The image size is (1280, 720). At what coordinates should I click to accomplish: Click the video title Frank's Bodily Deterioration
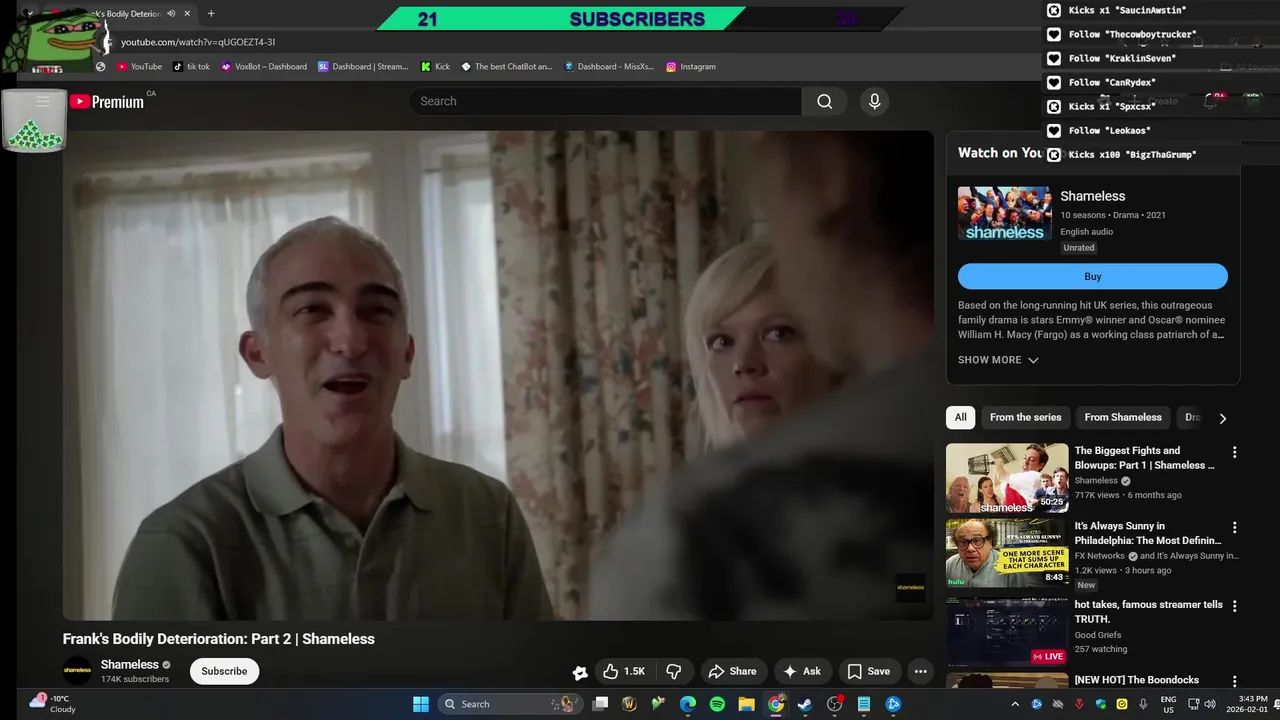point(218,639)
